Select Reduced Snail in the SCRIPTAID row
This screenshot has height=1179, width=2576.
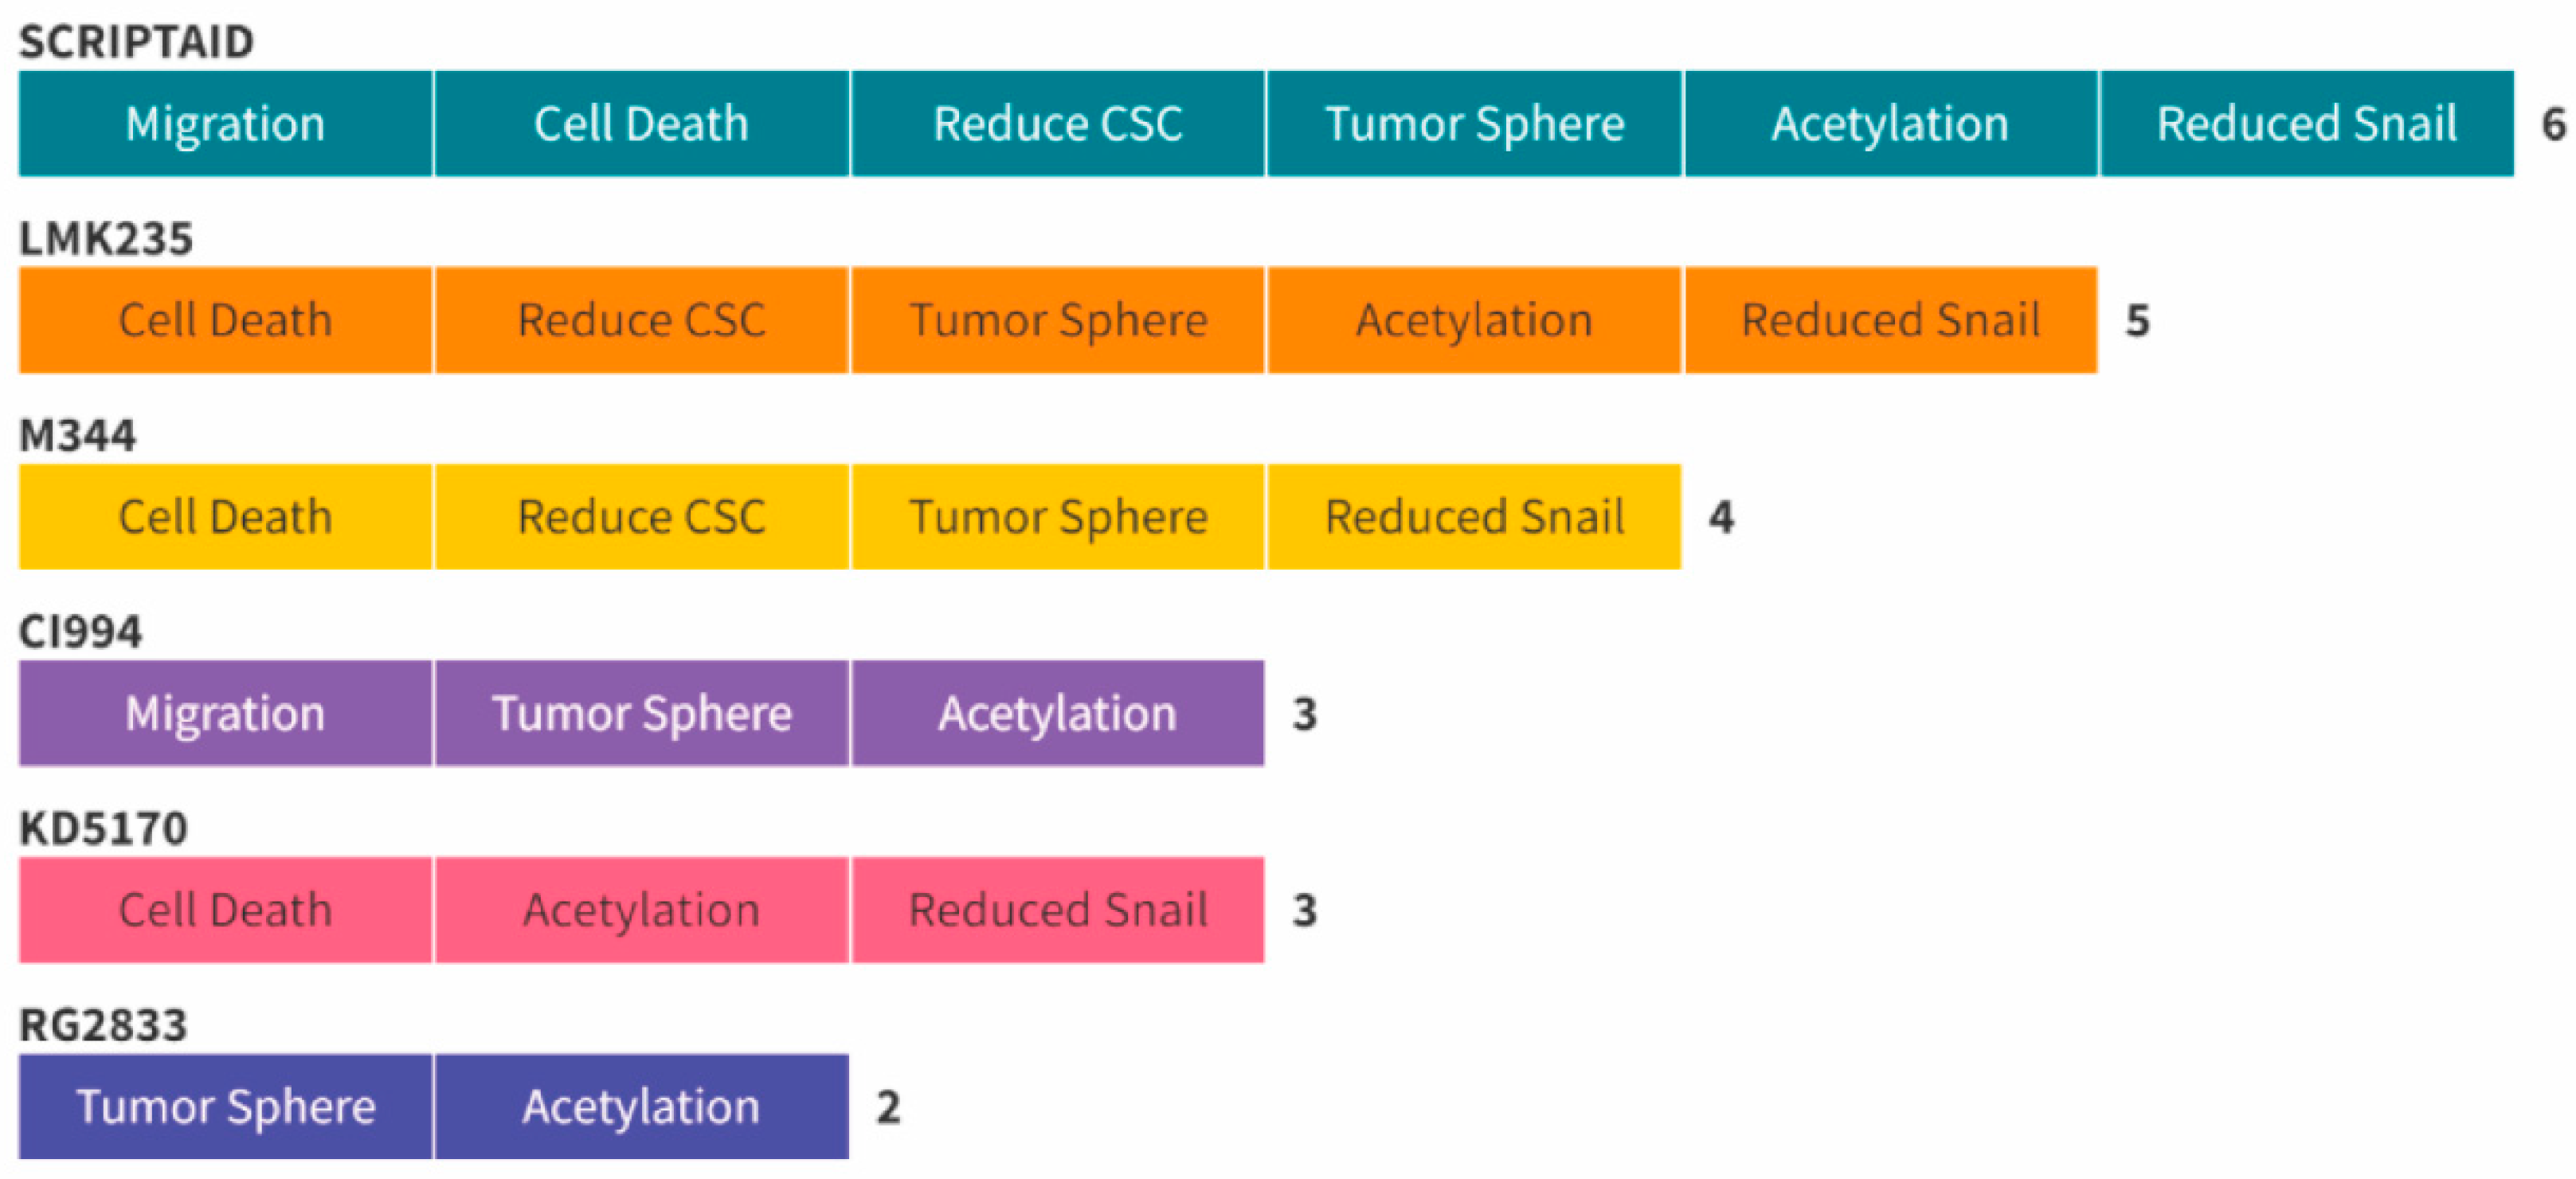(x=2306, y=124)
